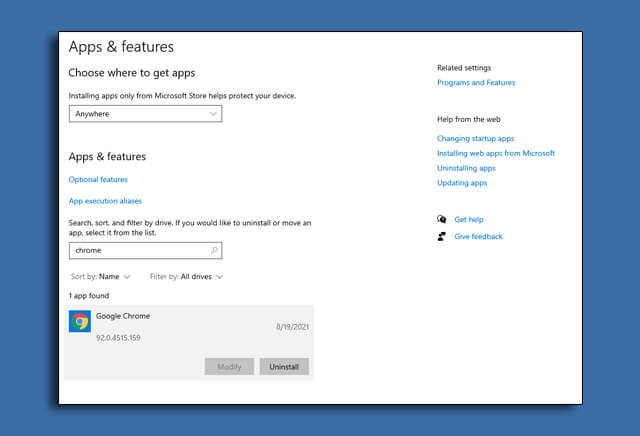
Task: Click the grayed-out Modify button
Action: coord(229,367)
